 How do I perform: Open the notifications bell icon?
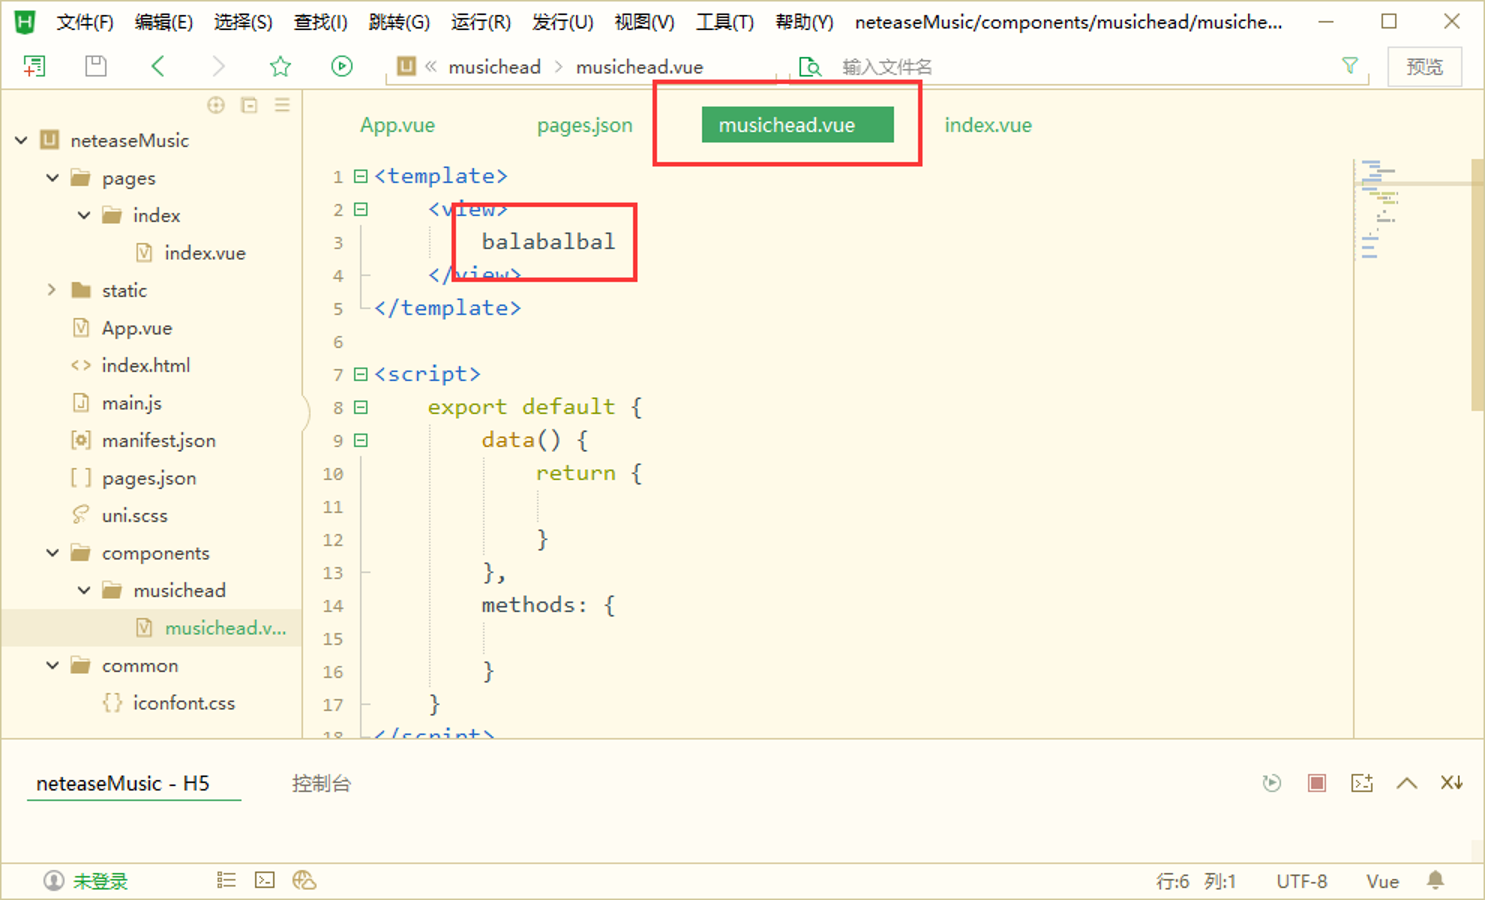pos(1436,880)
